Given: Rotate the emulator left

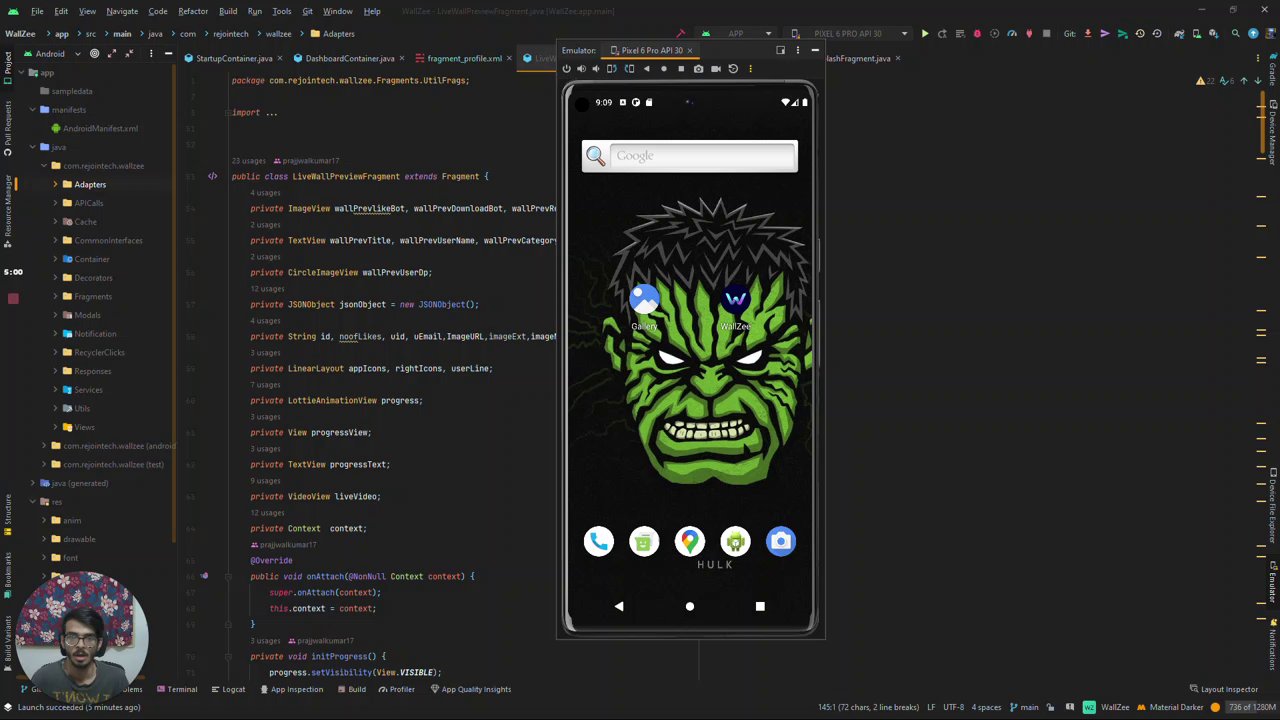Looking at the screenshot, I should click(612, 69).
